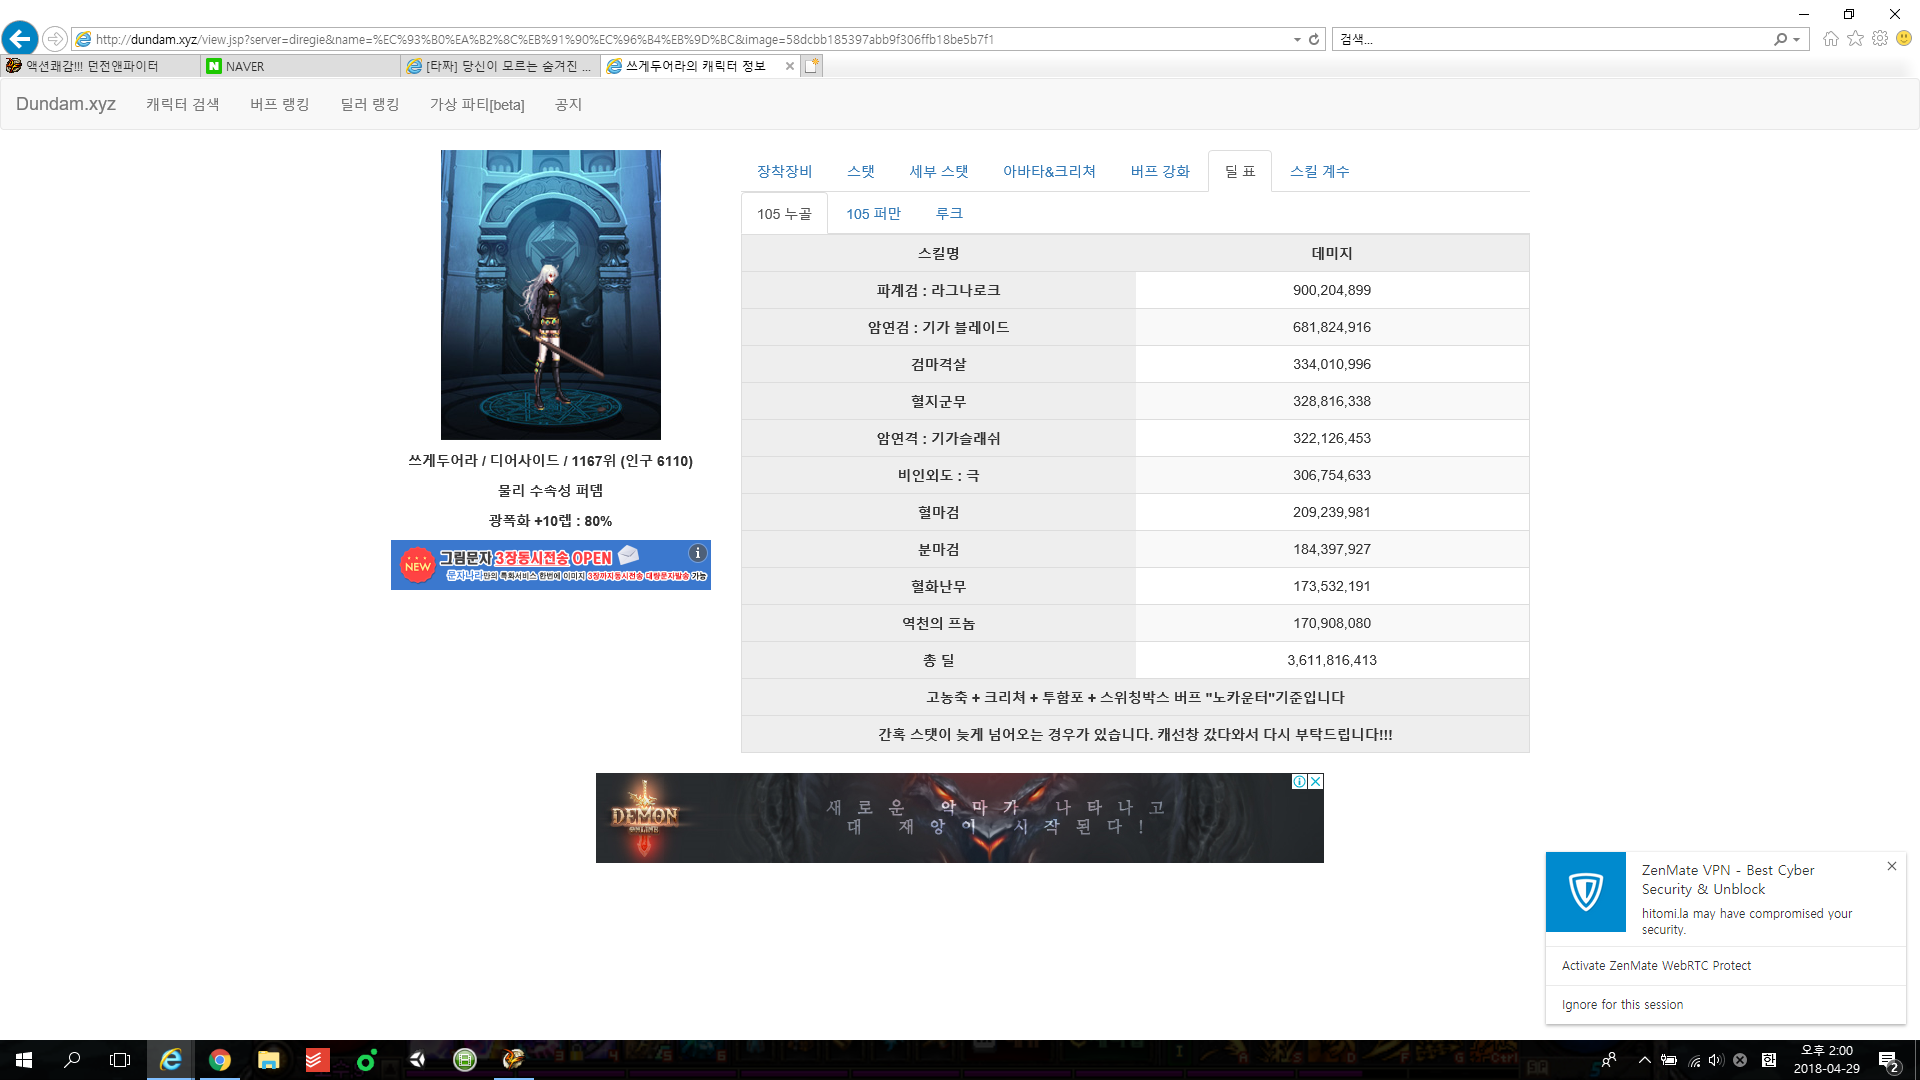Open 가상 파티[beta] navigation link
The width and height of the screenshot is (1920, 1080).
tap(477, 104)
